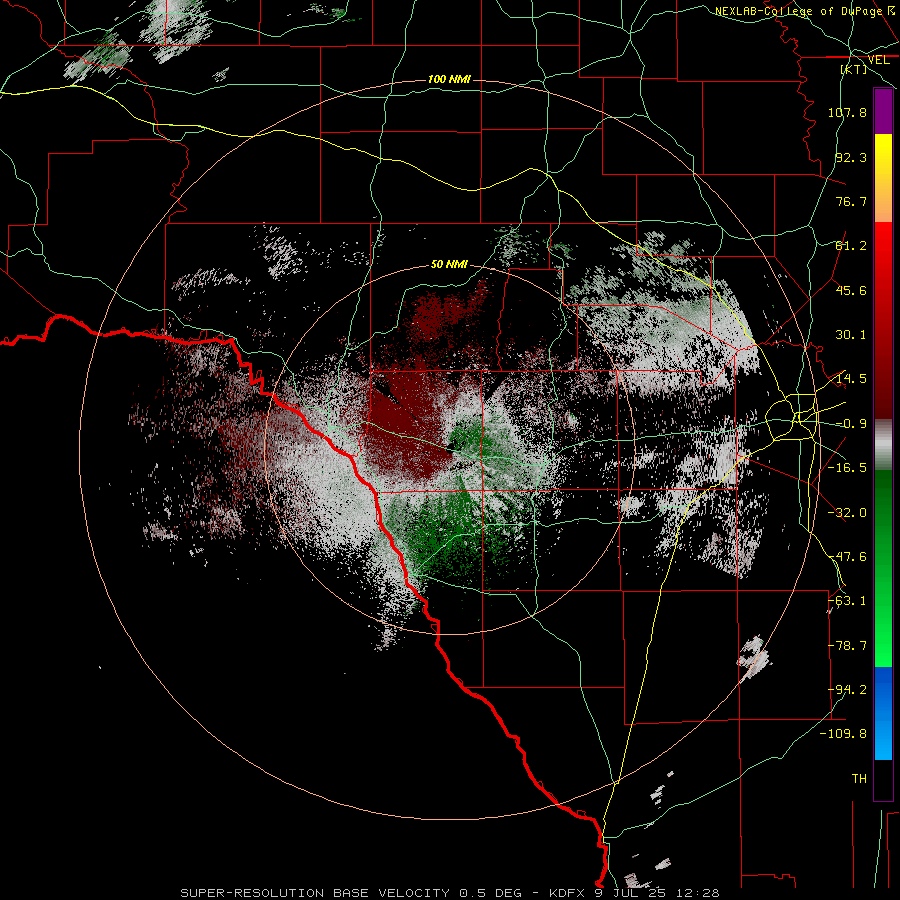Click the NEXLAB-College of DuPage credit text

806,11
